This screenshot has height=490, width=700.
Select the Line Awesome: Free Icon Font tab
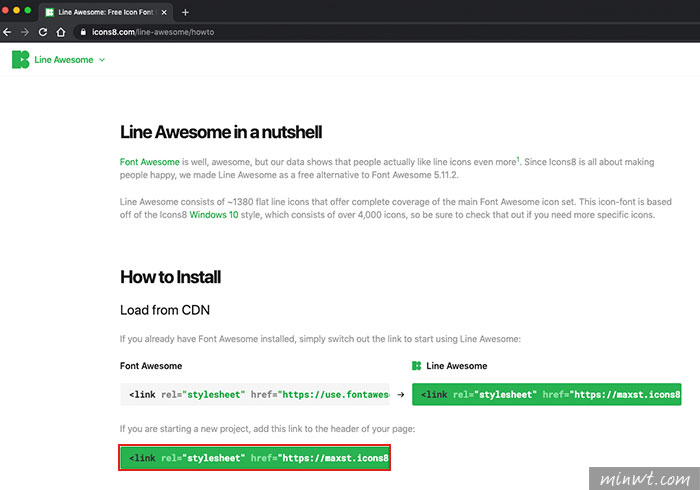[106, 12]
